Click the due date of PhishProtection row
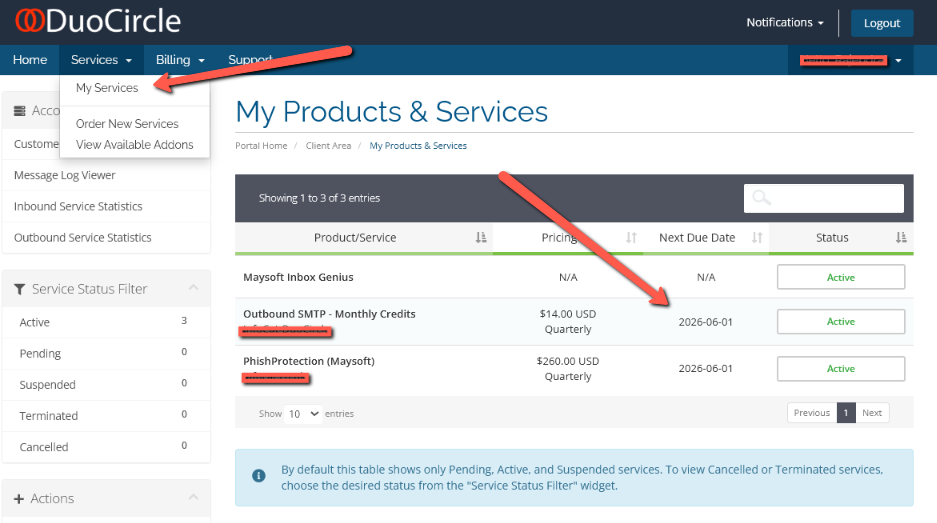937x523 pixels. click(705, 369)
